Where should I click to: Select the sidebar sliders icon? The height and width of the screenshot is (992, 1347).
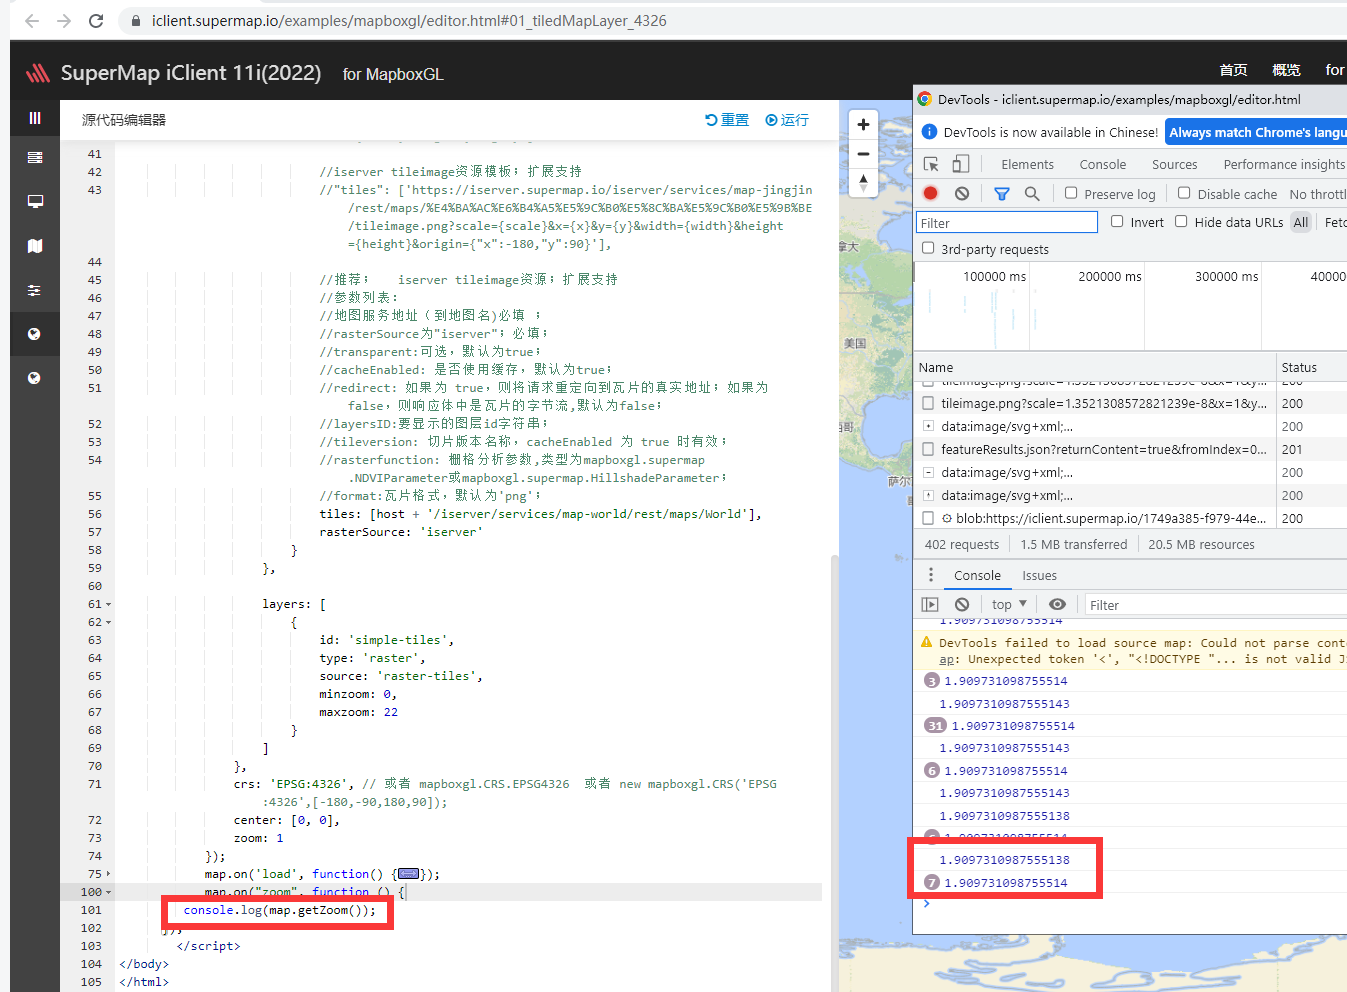point(35,290)
